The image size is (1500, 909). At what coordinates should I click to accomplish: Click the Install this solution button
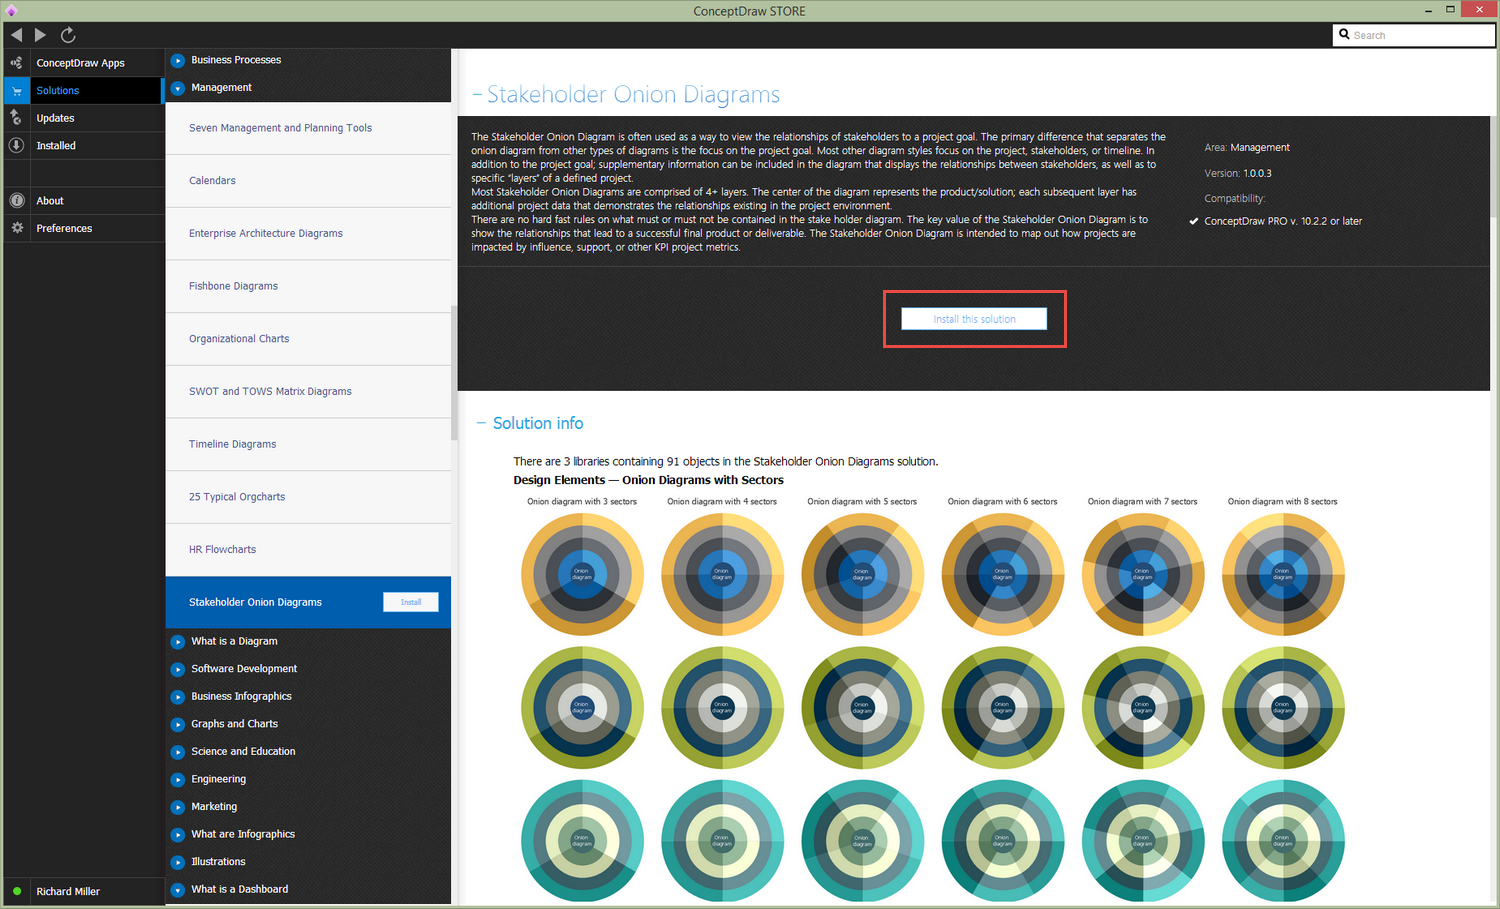point(974,319)
